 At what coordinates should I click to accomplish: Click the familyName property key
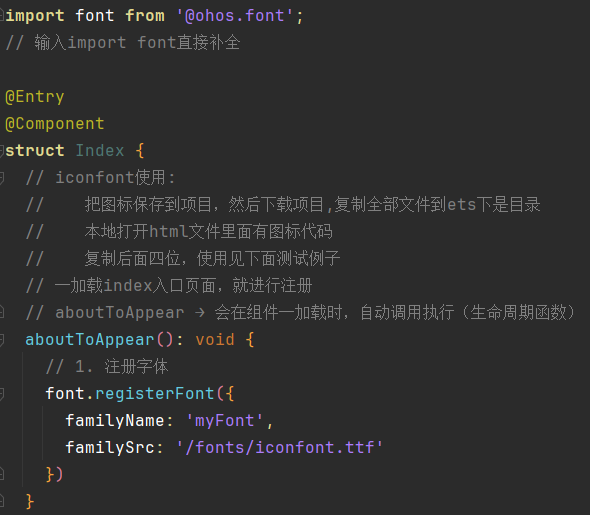tap(114, 421)
